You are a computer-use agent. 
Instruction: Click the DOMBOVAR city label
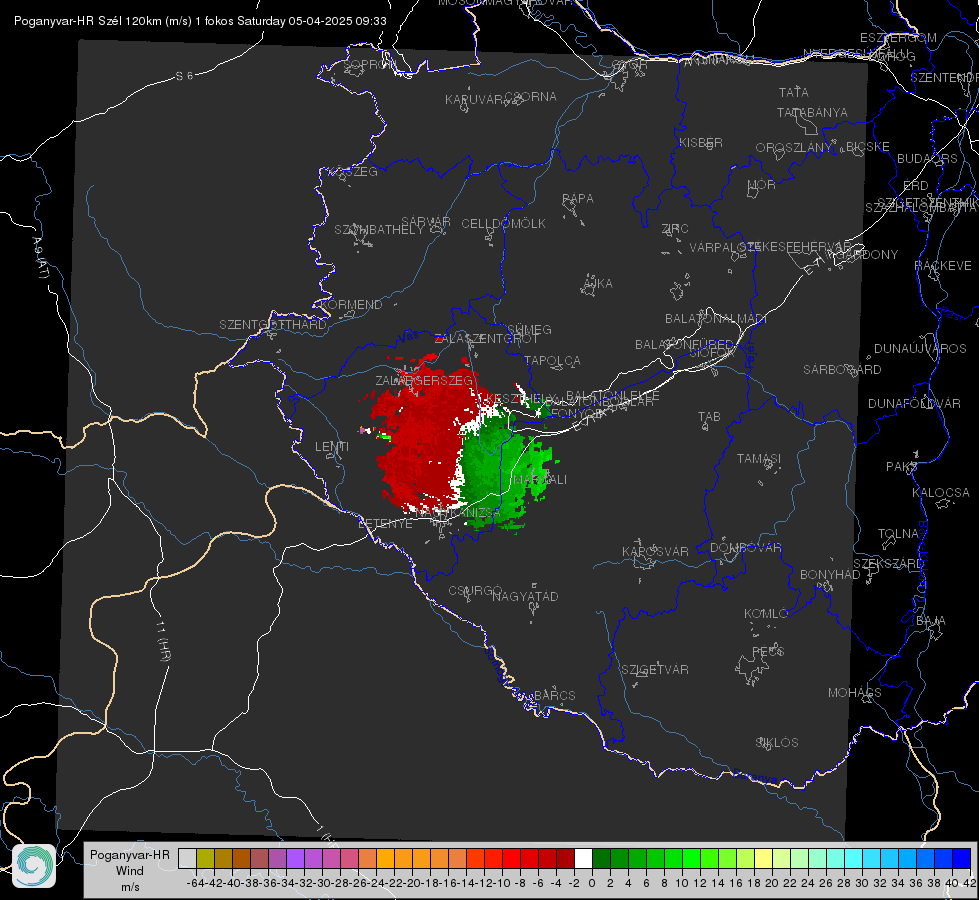click(745, 548)
